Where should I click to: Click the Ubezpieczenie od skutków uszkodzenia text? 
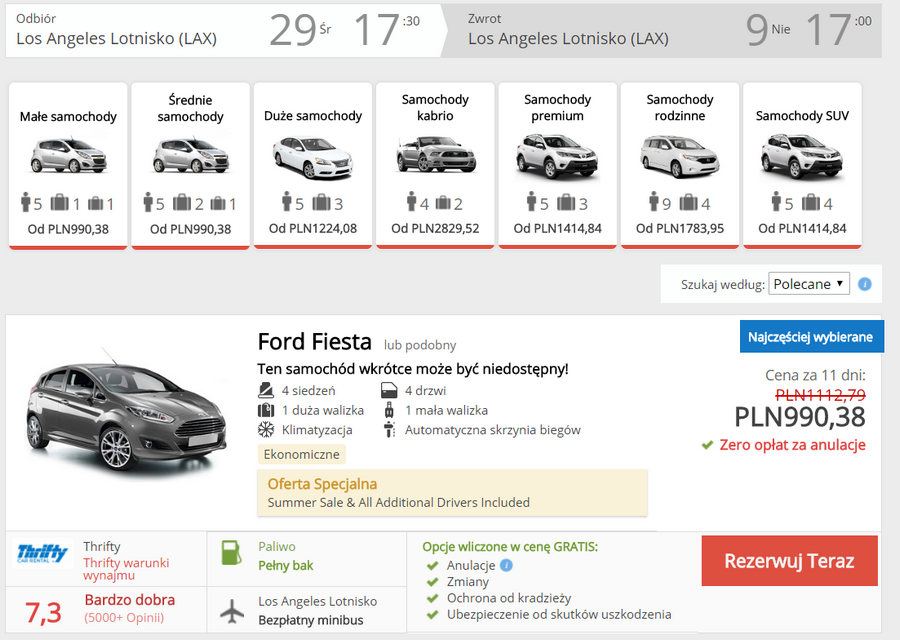tap(559, 614)
